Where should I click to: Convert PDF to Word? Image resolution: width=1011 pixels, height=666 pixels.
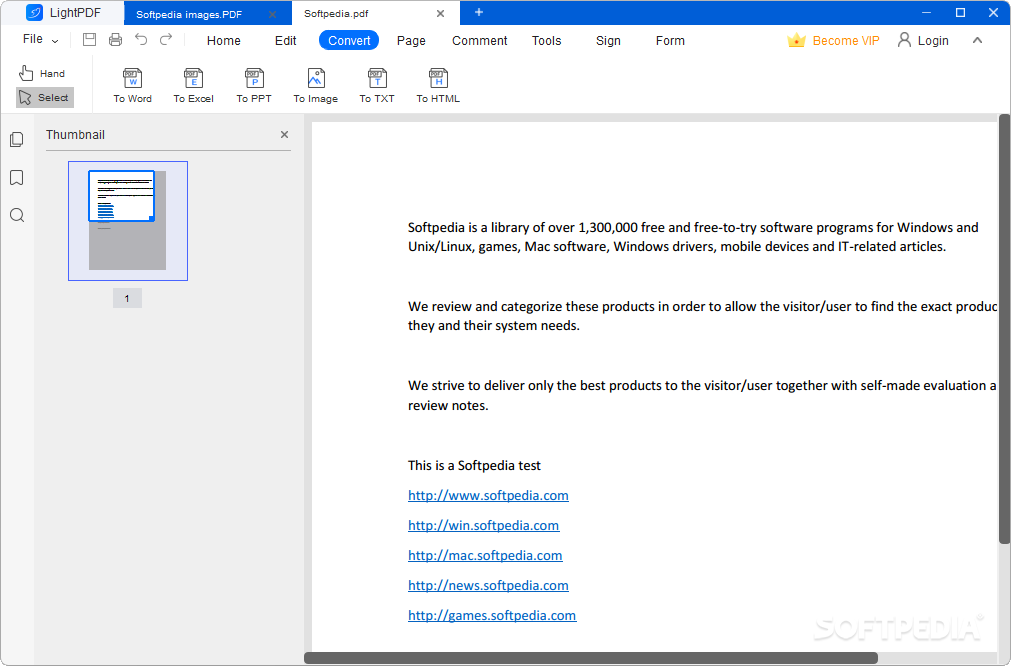click(x=132, y=86)
